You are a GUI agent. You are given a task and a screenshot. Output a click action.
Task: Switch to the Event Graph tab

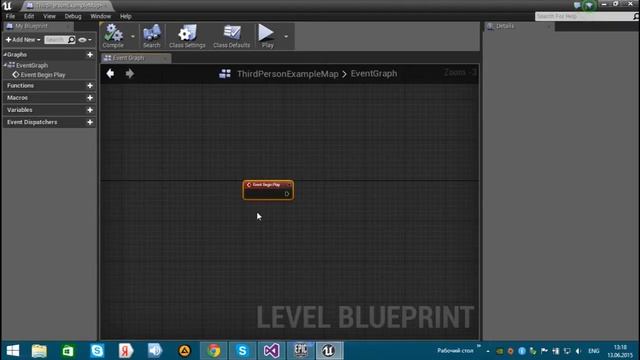tap(135, 58)
